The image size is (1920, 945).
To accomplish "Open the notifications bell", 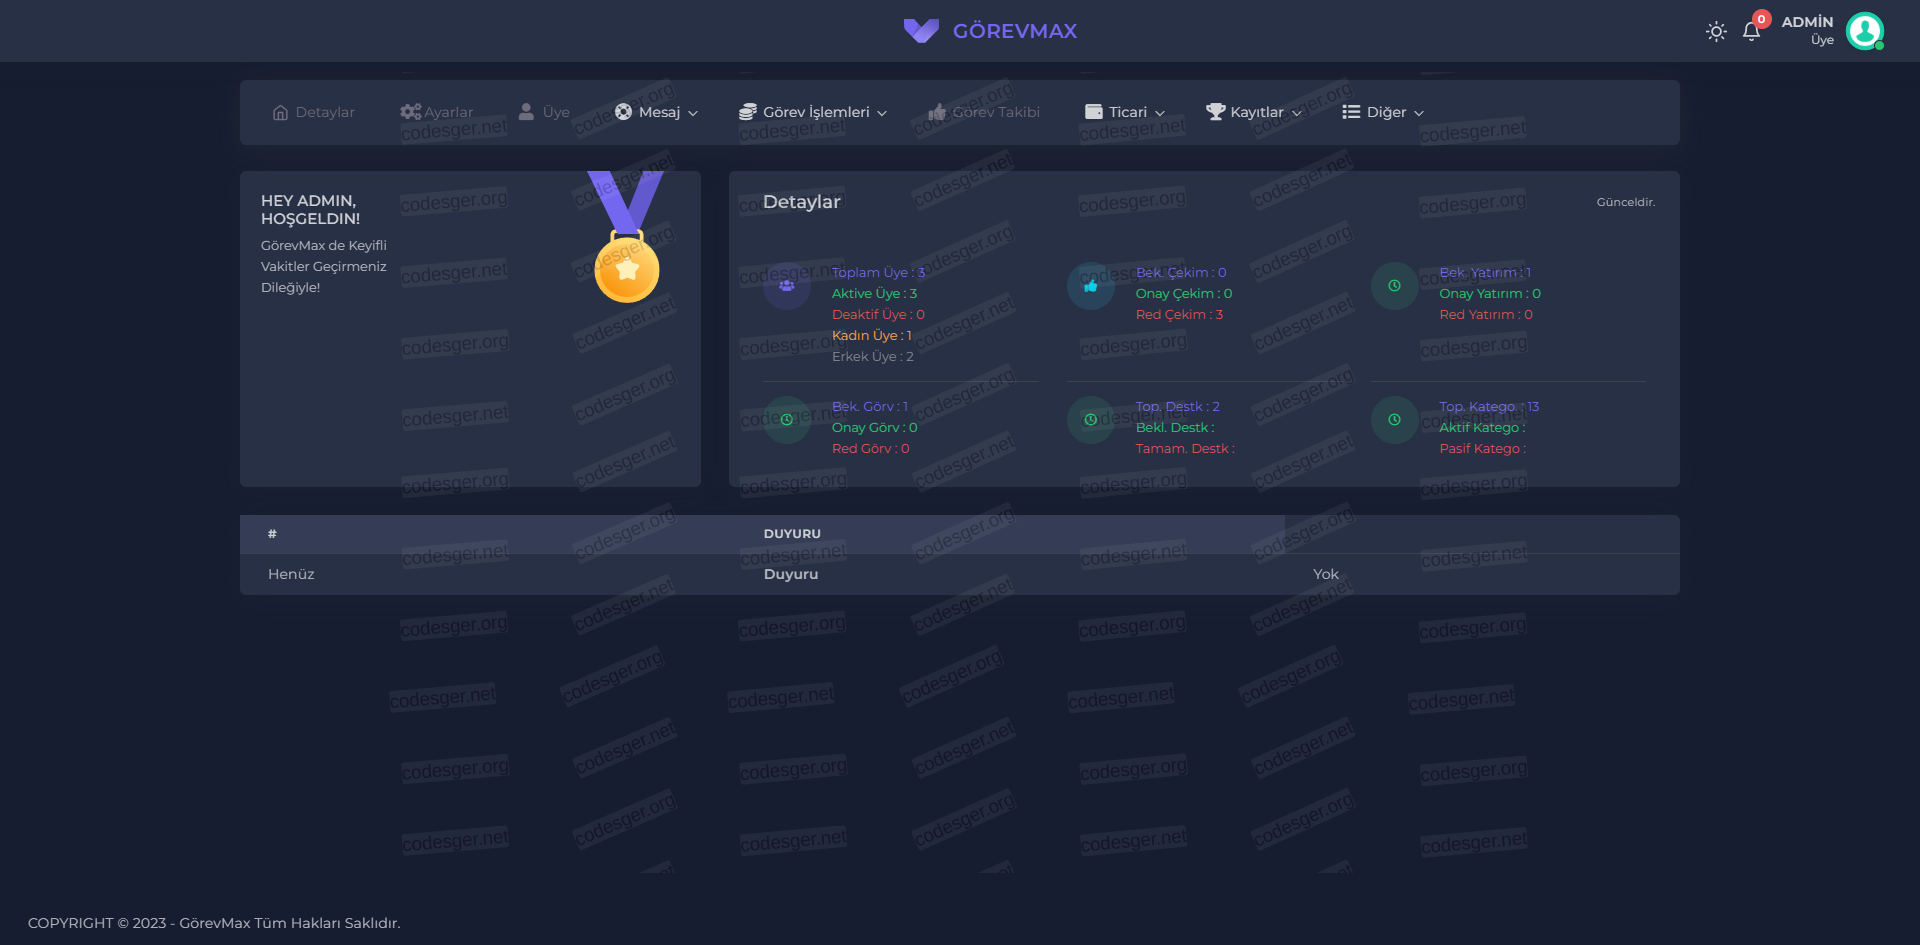I will [1751, 32].
